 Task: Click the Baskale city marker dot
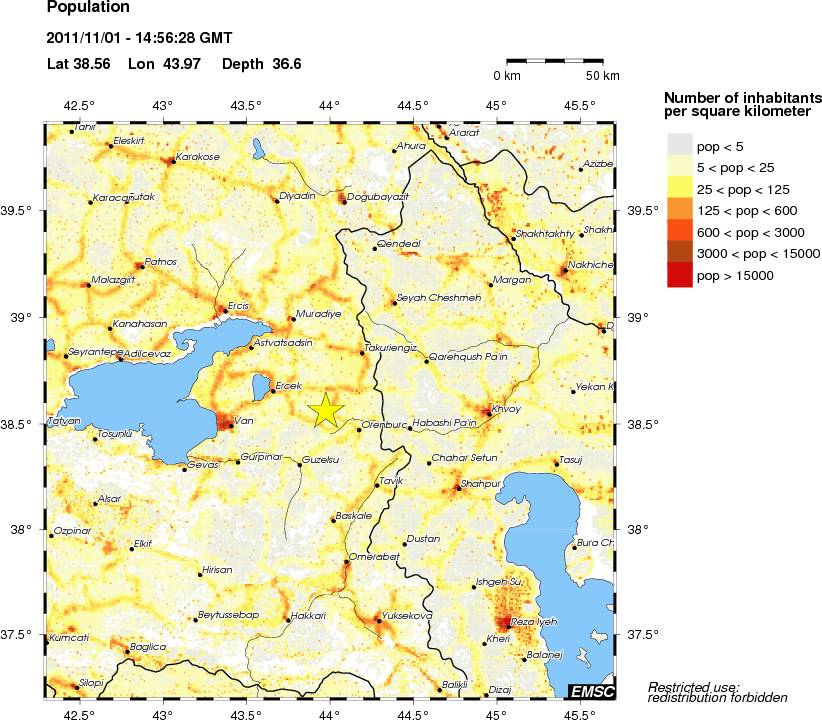click(x=333, y=520)
